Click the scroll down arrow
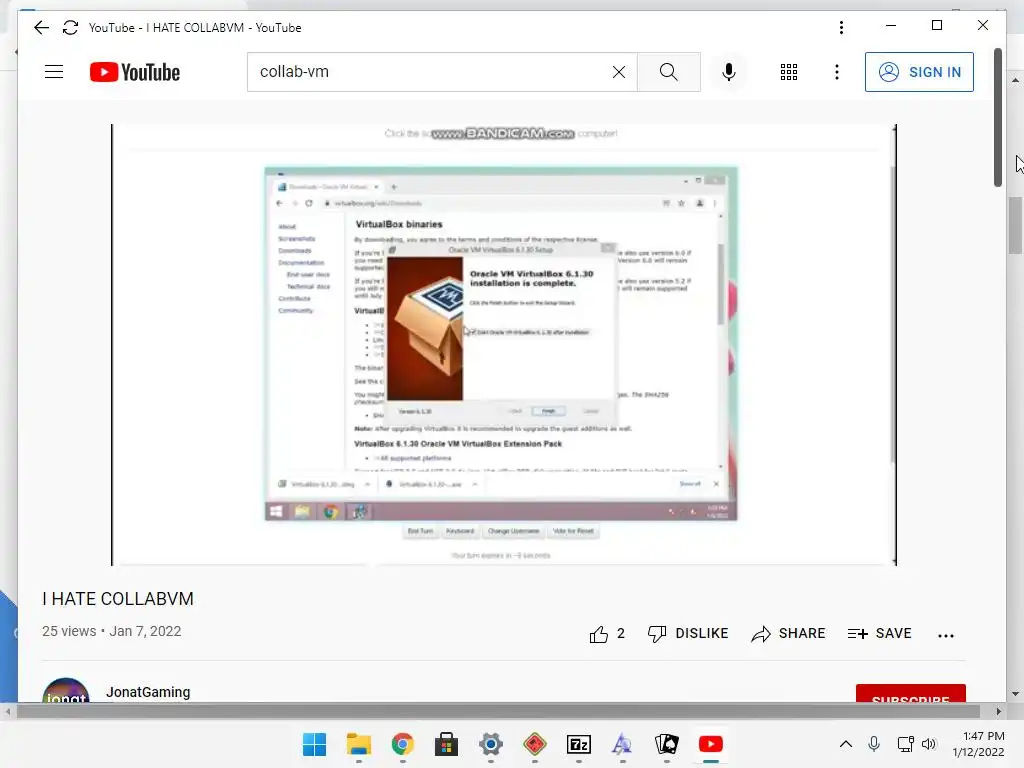This screenshot has width=1024, height=768. pyautogui.click(x=1014, y=694)
